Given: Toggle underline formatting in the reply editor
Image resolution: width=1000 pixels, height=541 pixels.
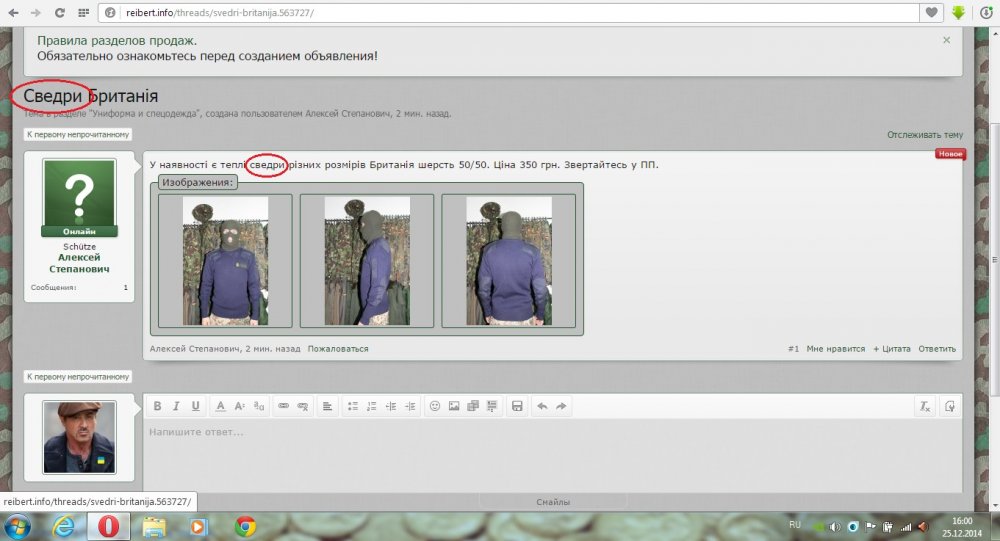Looking at the screenshot, I should click(x=195, y=406).
